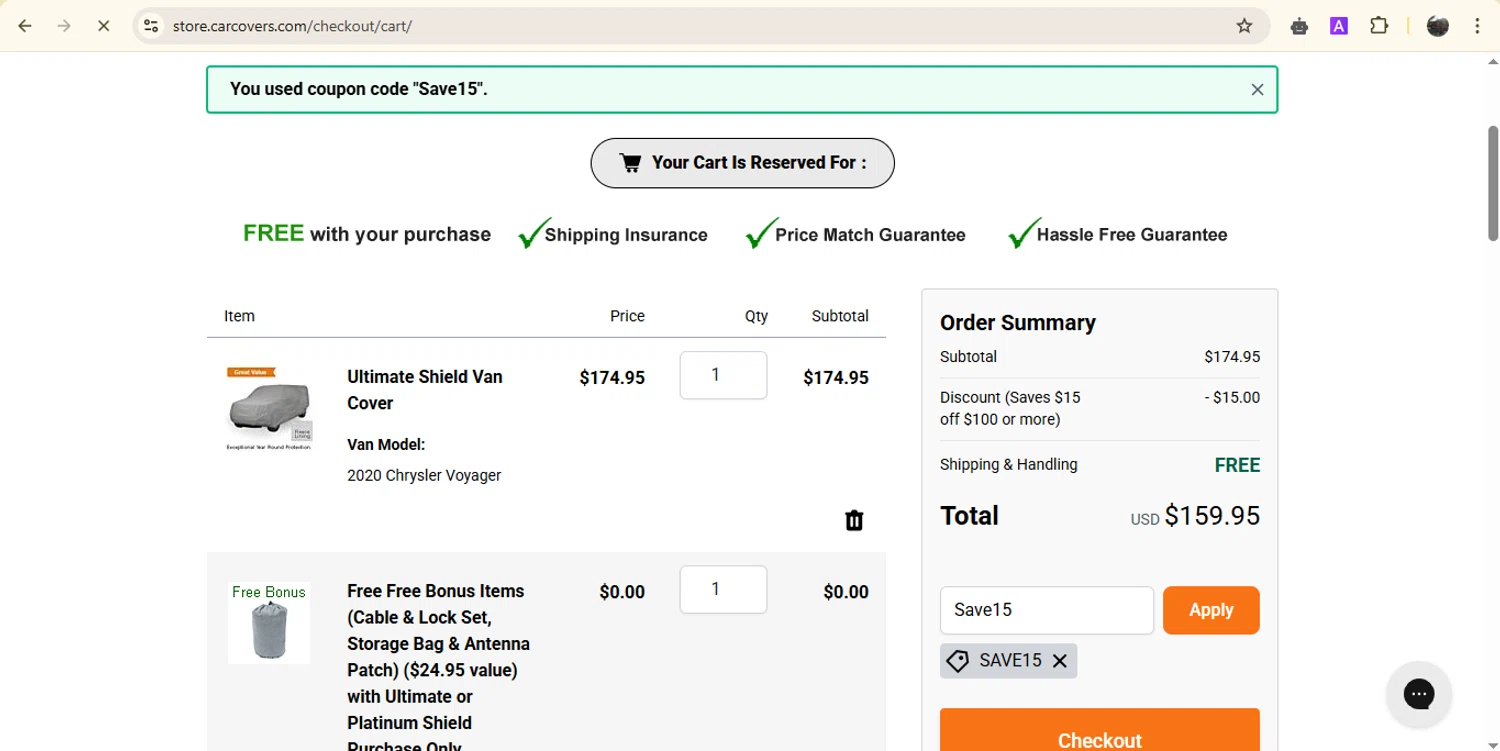Click the SAVE15 coupon tag label
Image resolution: width=1500 pixels, height=751 pixels.
pos(1010,661)
